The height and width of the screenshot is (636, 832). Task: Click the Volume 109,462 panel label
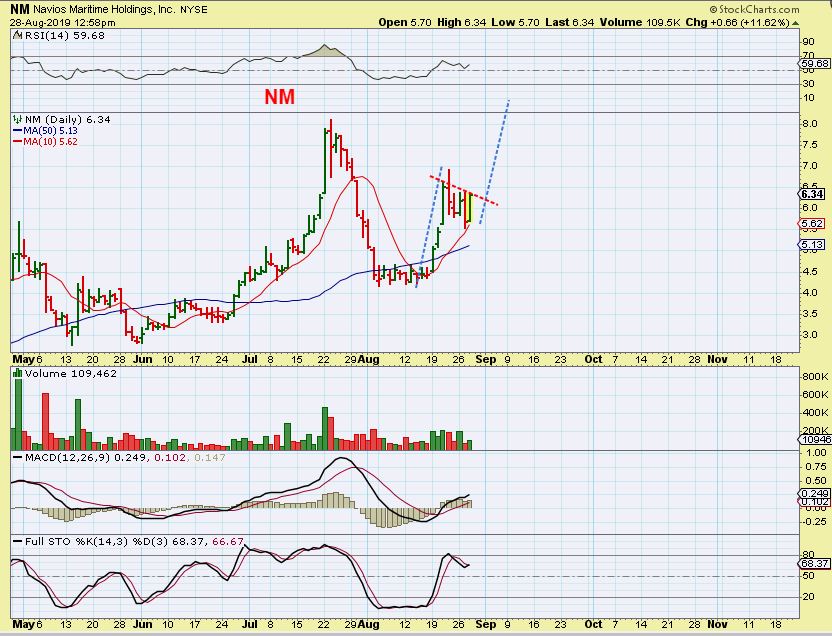pyautogui.click(x=71, y=373)
